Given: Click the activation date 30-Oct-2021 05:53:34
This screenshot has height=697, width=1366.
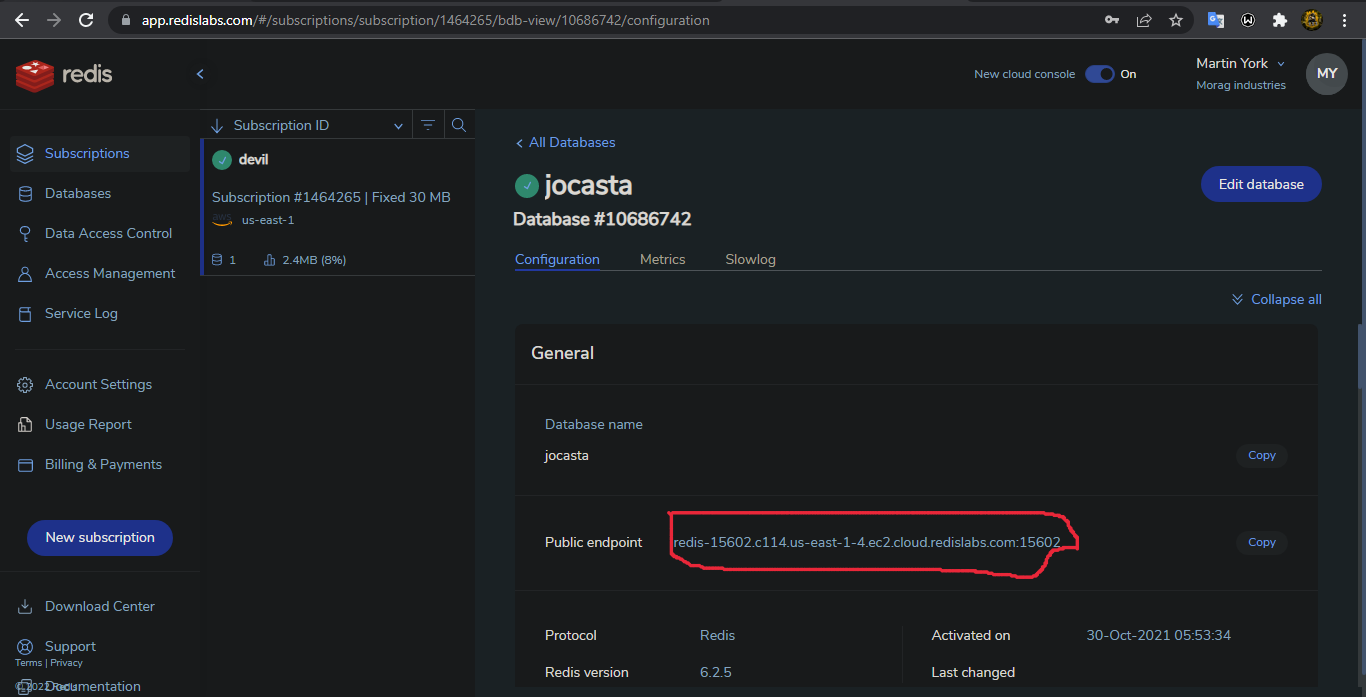Looking at the screenshot, I should pyautogui.click(x=1158, y=635).
